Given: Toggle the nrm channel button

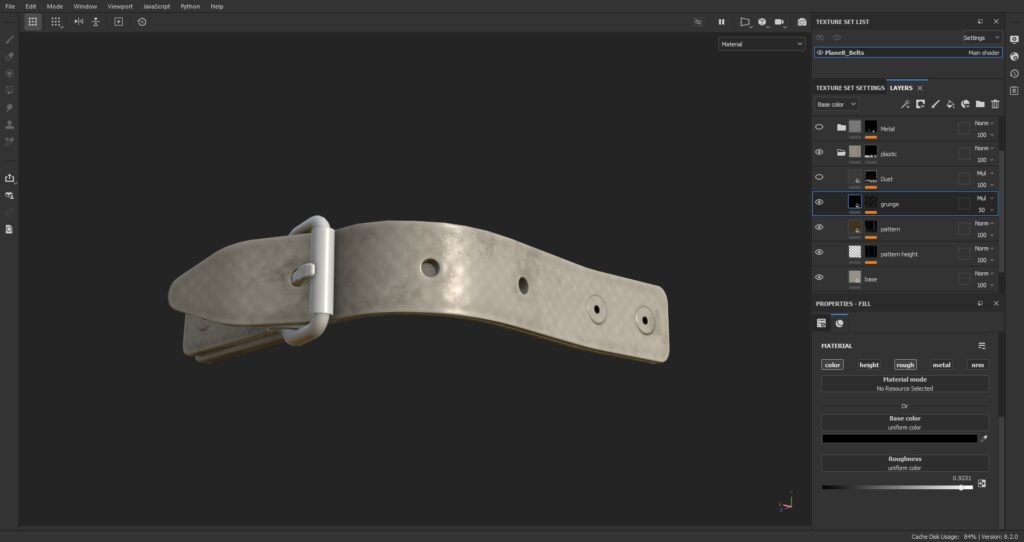Looking at the screenshot, I should (x=977, y=365).
